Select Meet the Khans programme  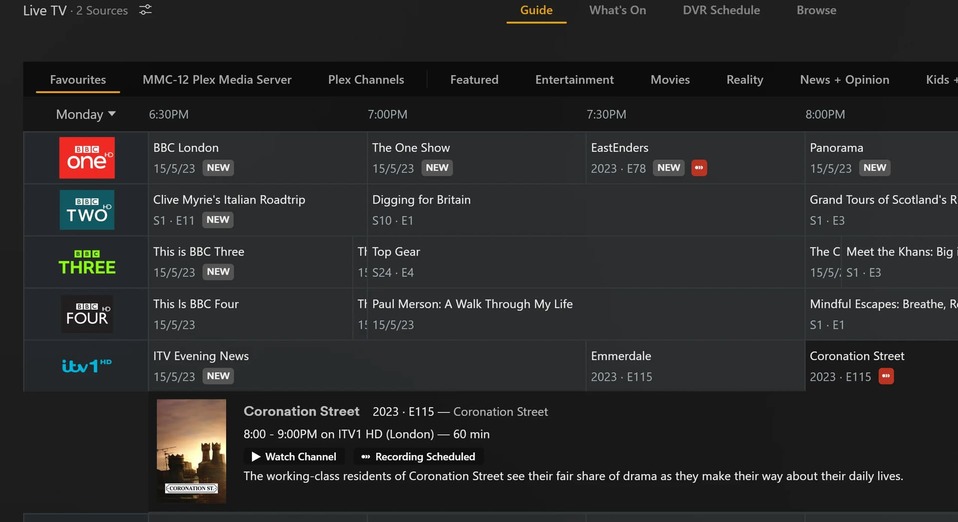pyautogui.click(x=900, y=262)
